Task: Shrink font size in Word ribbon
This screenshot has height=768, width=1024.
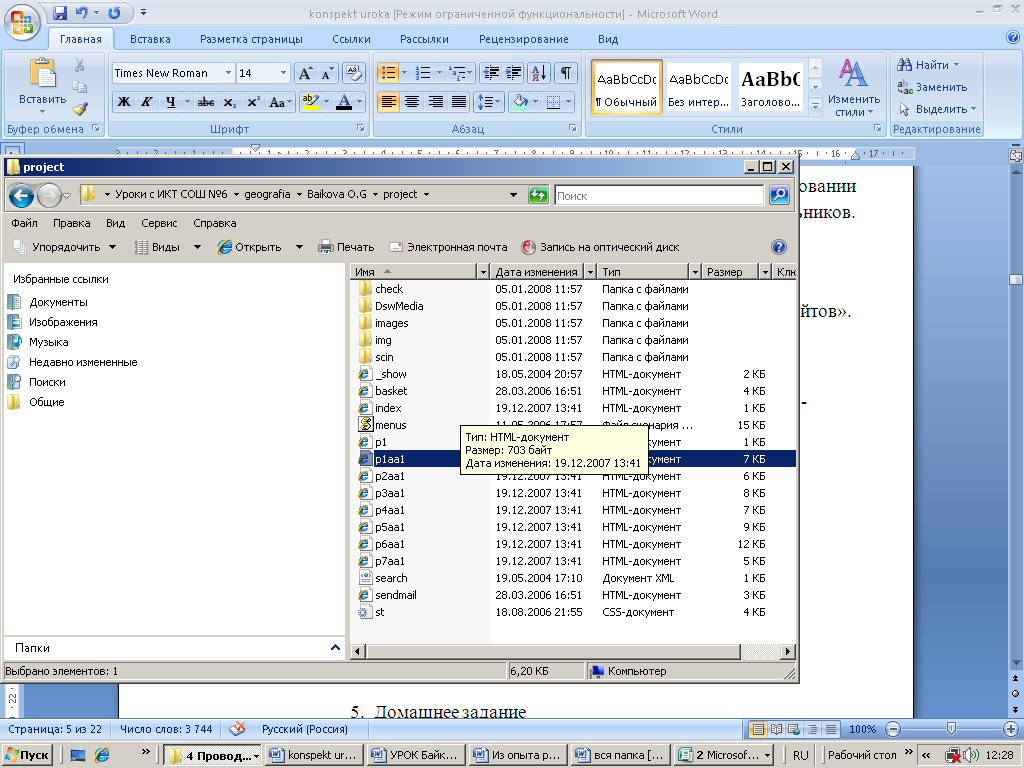Action: tap(327, 73)
